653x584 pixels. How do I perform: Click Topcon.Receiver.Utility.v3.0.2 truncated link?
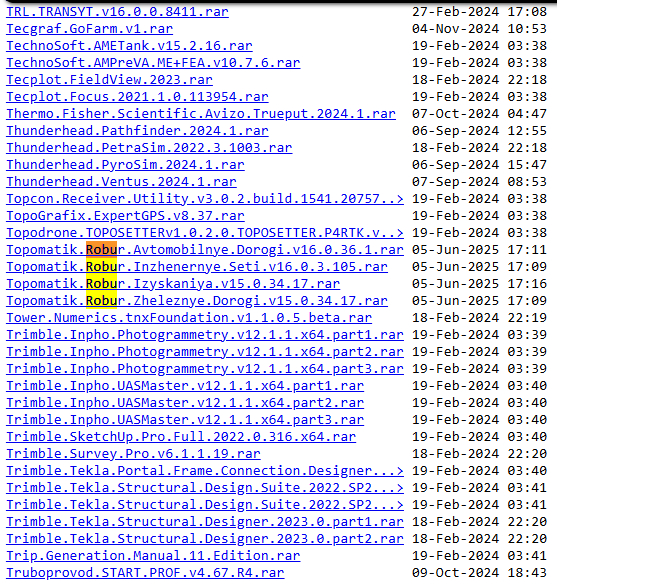click(x=204, y=199)
